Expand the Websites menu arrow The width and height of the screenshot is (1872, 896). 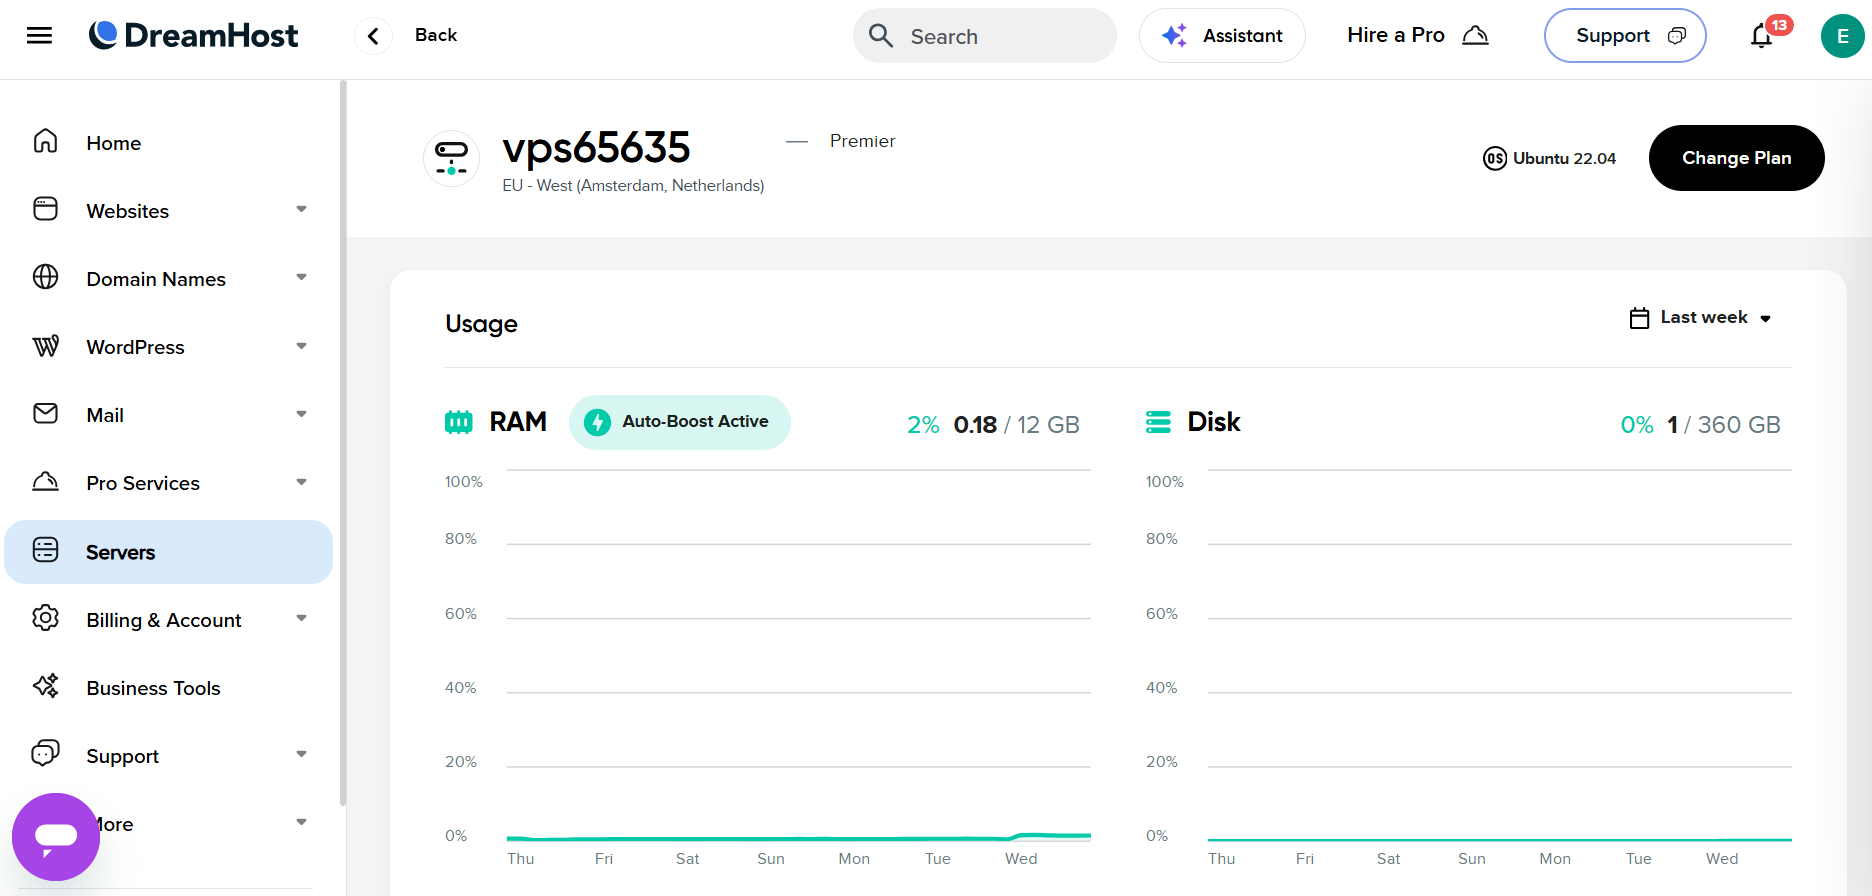[301, 209]
